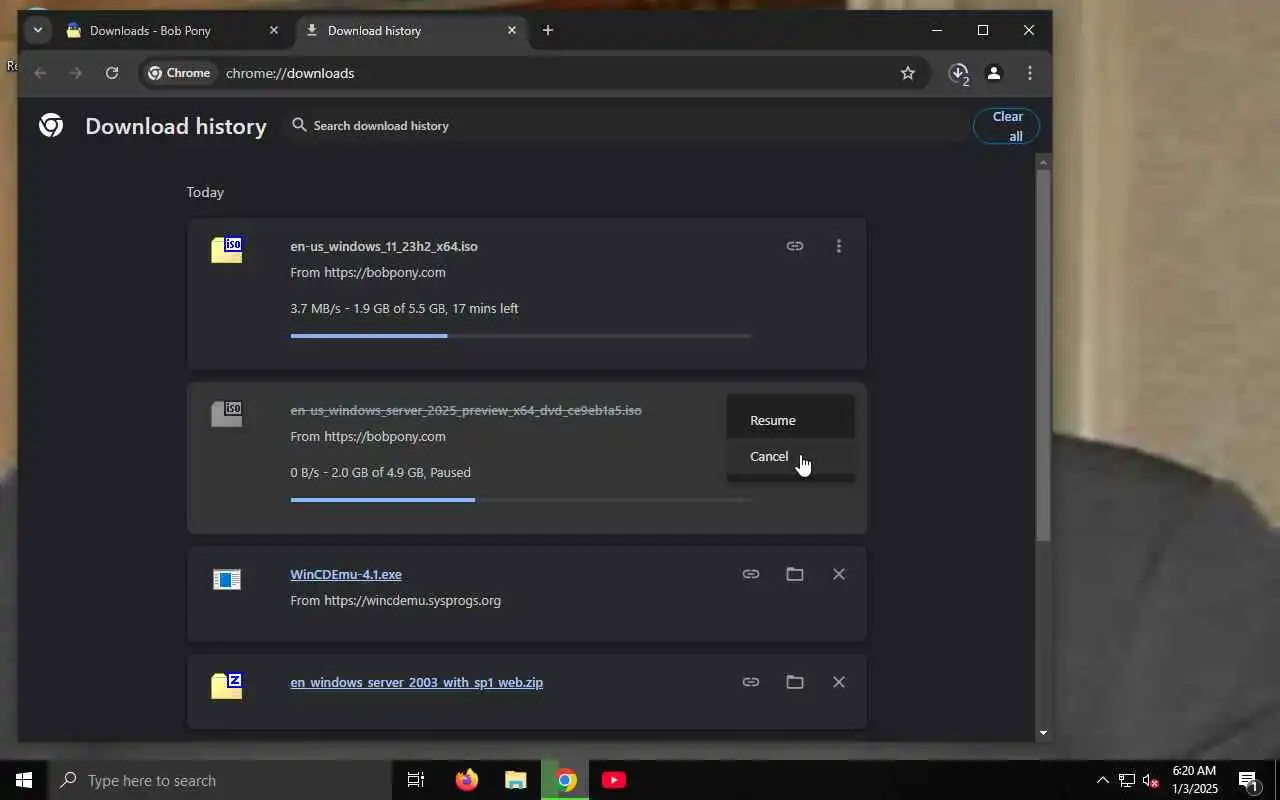Click '0 B/s - 2.0 GB of 4.9 GB, Paused' status

click(x=380, y=472)
